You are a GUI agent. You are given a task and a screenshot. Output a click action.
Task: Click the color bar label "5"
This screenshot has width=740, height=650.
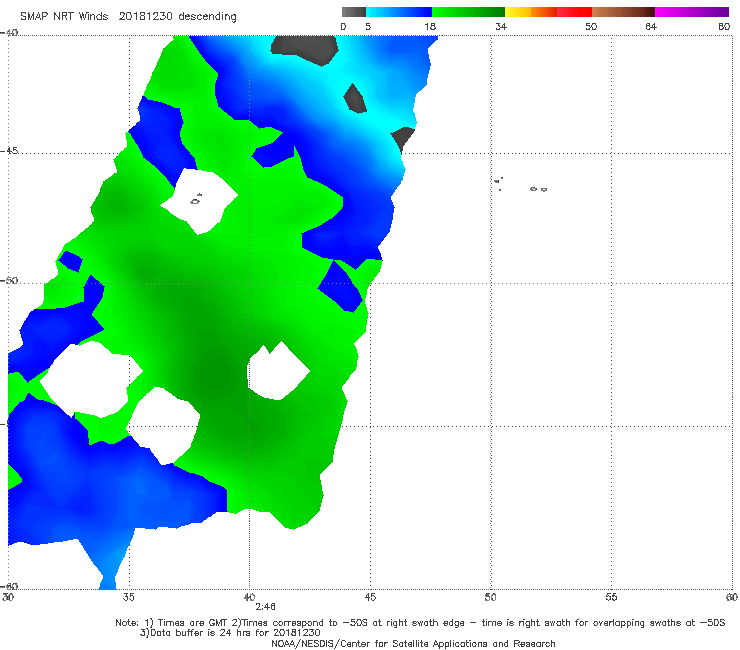click(368, 26)
